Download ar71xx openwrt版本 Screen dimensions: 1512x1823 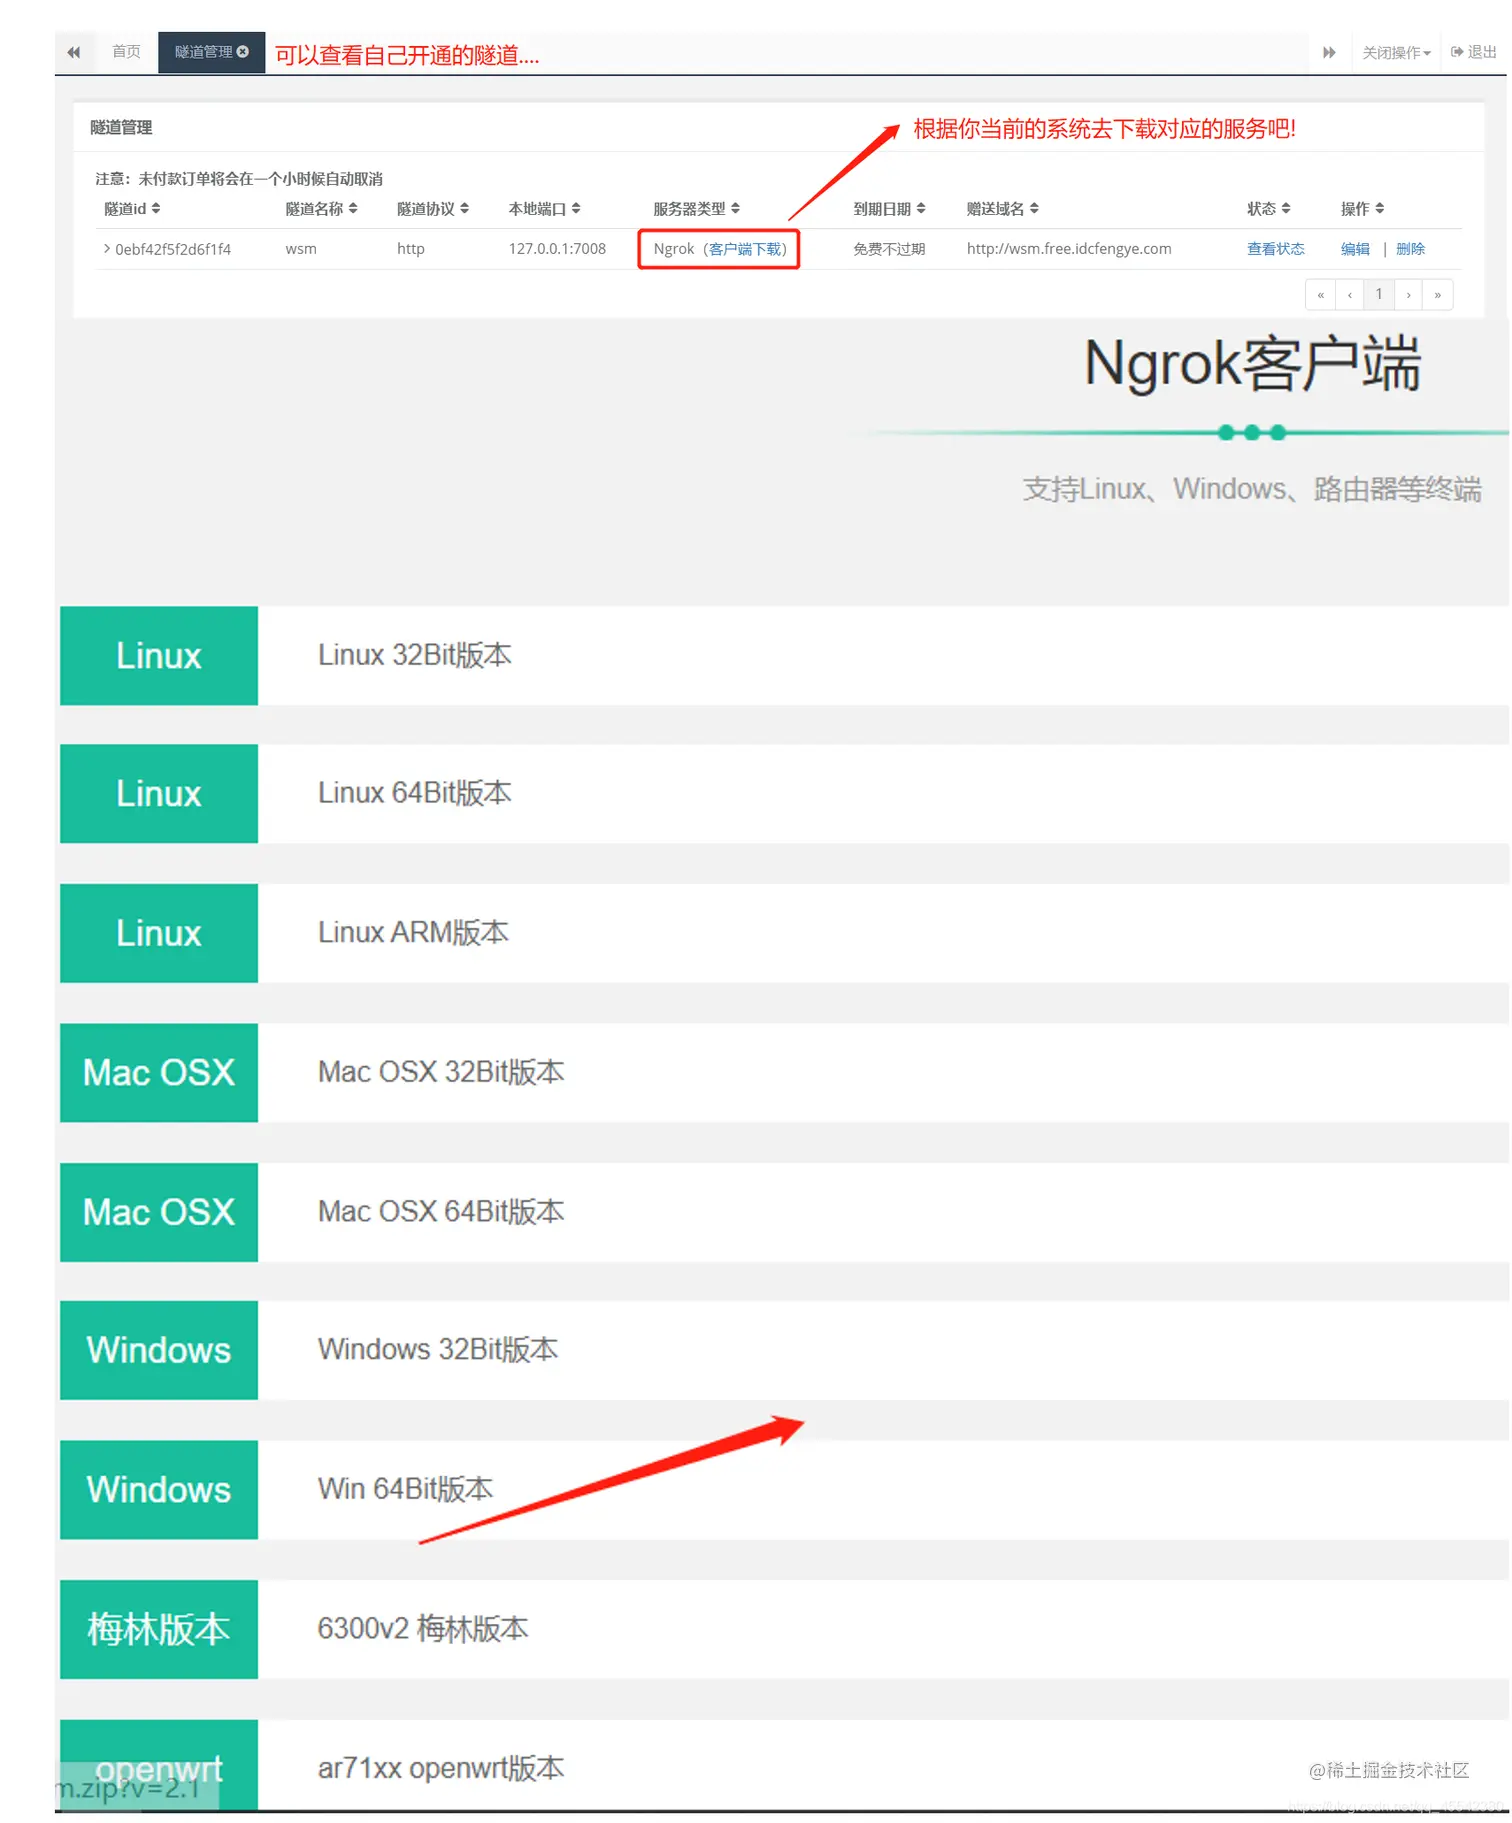click(x=441, y=1768)
